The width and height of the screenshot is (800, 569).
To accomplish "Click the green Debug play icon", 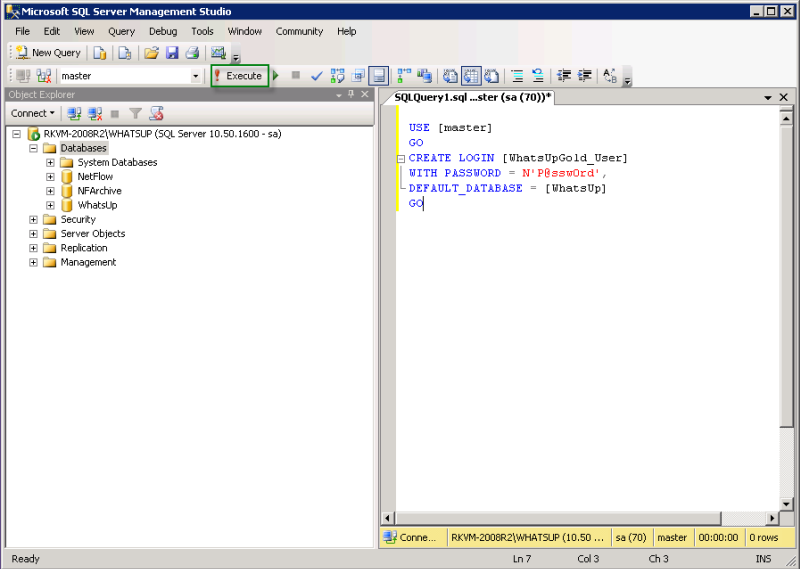I will pyautogui.click(x=276, y=76).
